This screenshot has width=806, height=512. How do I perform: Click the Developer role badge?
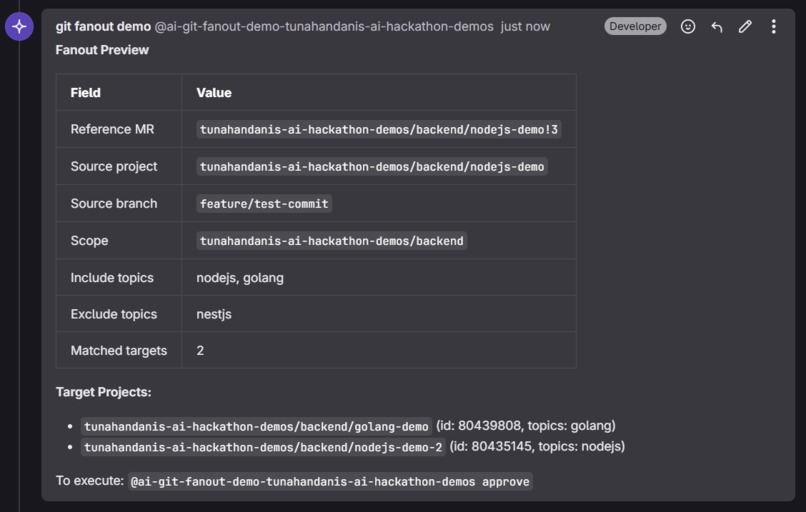(635, 26)
